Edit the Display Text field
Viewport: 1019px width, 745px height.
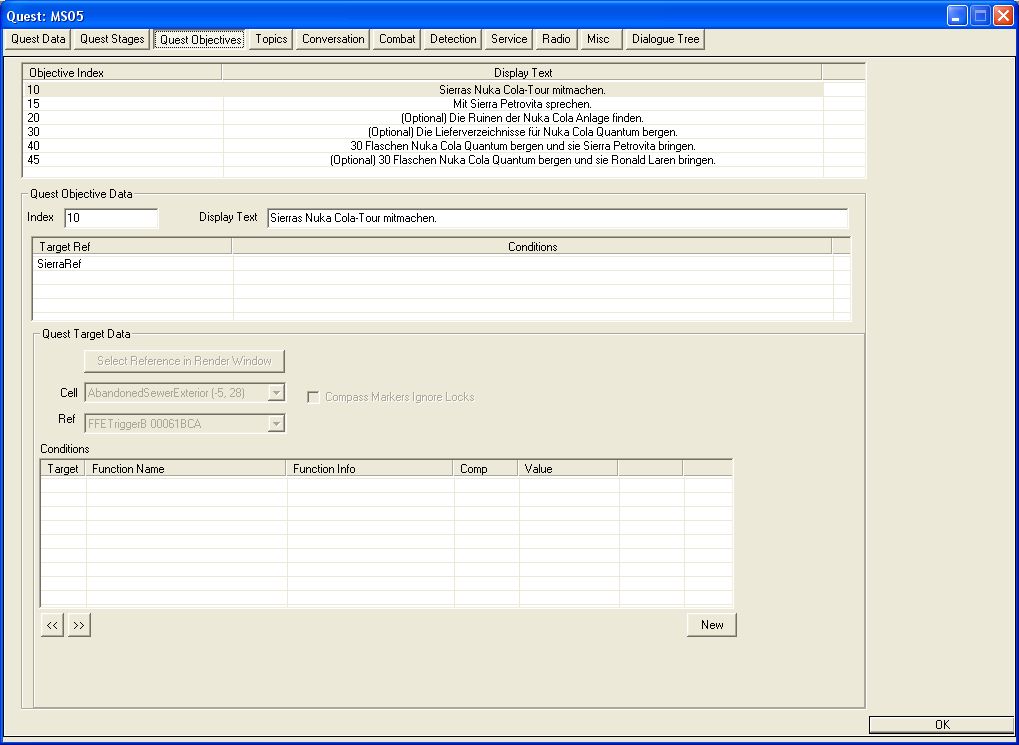coord(558,218)
